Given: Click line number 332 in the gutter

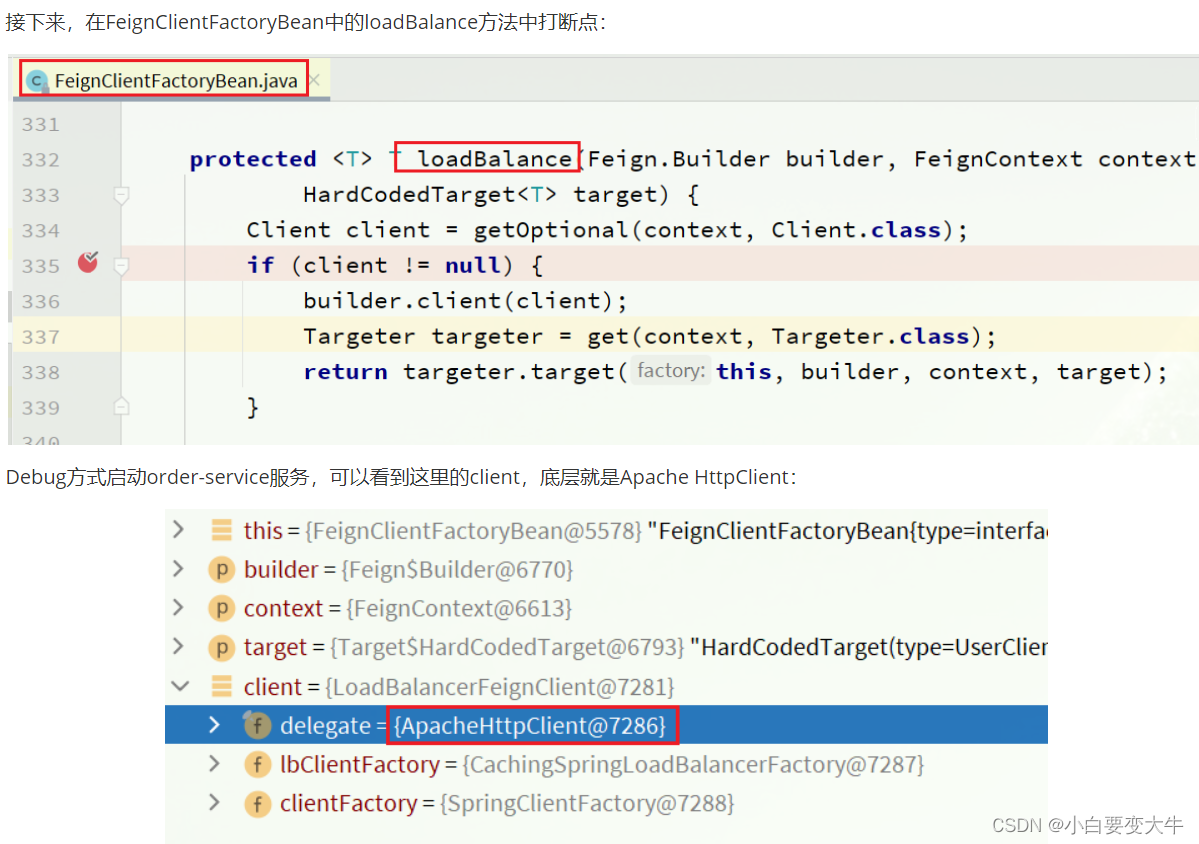Looking at the screenshot, I should [x=41, y=160].
